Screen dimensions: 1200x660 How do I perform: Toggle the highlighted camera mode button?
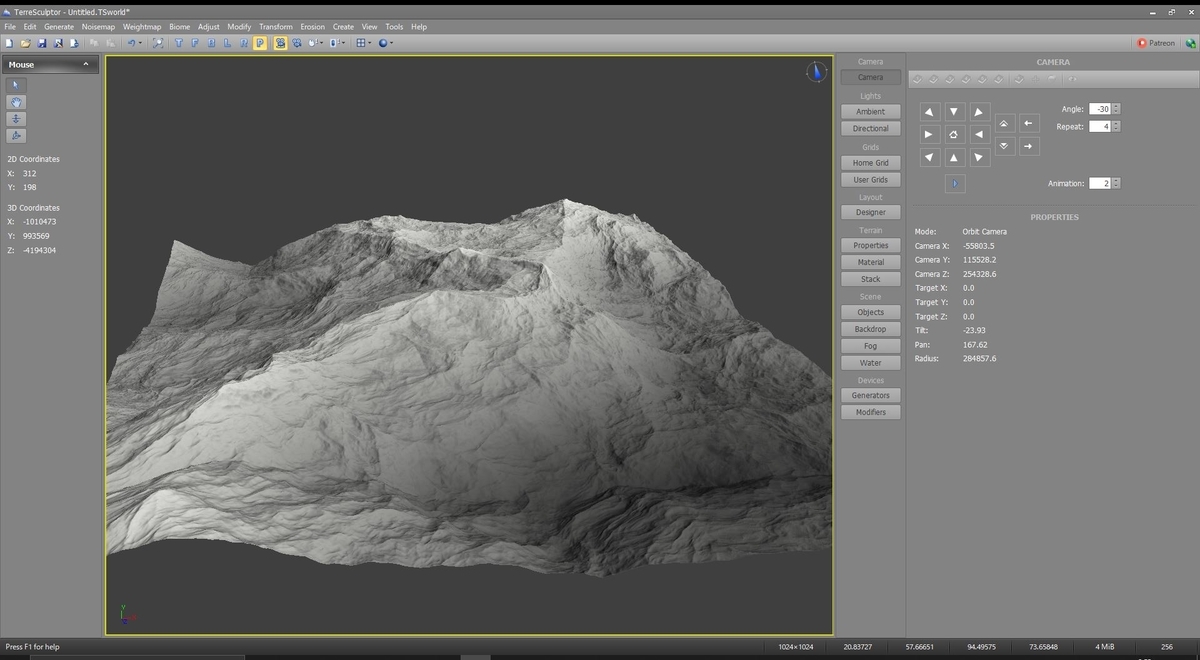click(280, 43)
